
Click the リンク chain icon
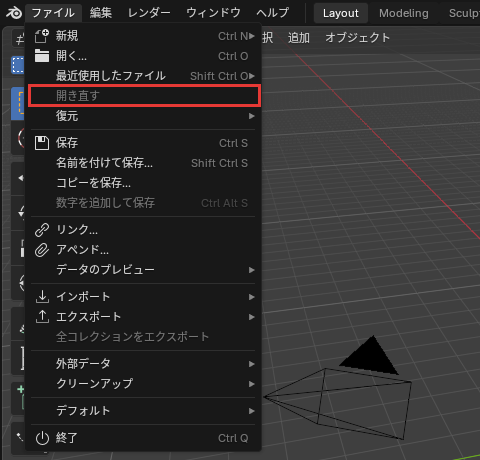click(42, 230)
